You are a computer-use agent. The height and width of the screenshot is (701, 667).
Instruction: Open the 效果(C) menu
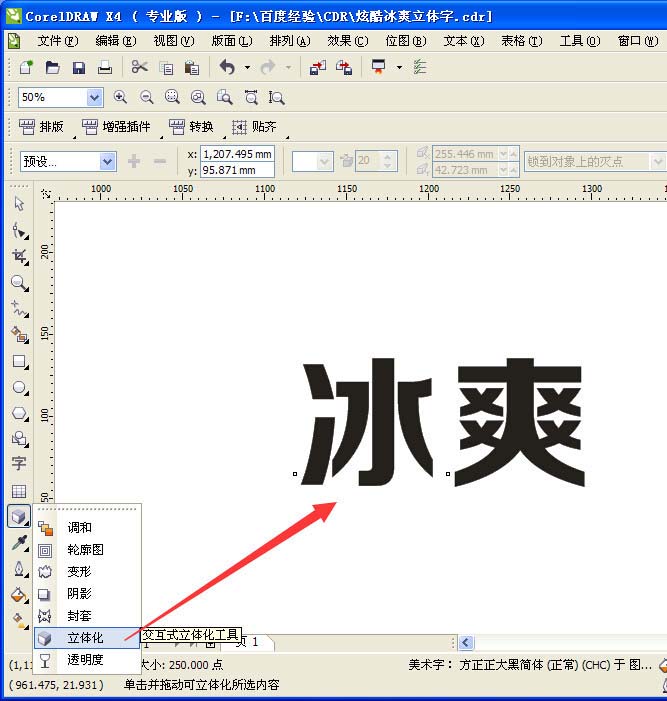pos(348,41)
